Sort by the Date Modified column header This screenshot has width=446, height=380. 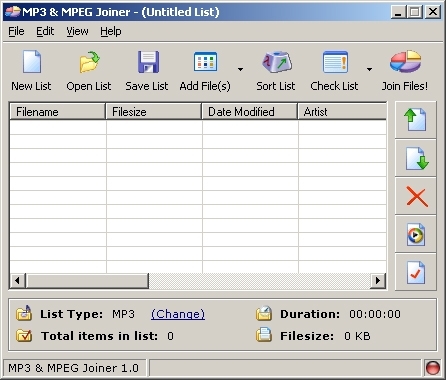(250, 112)
